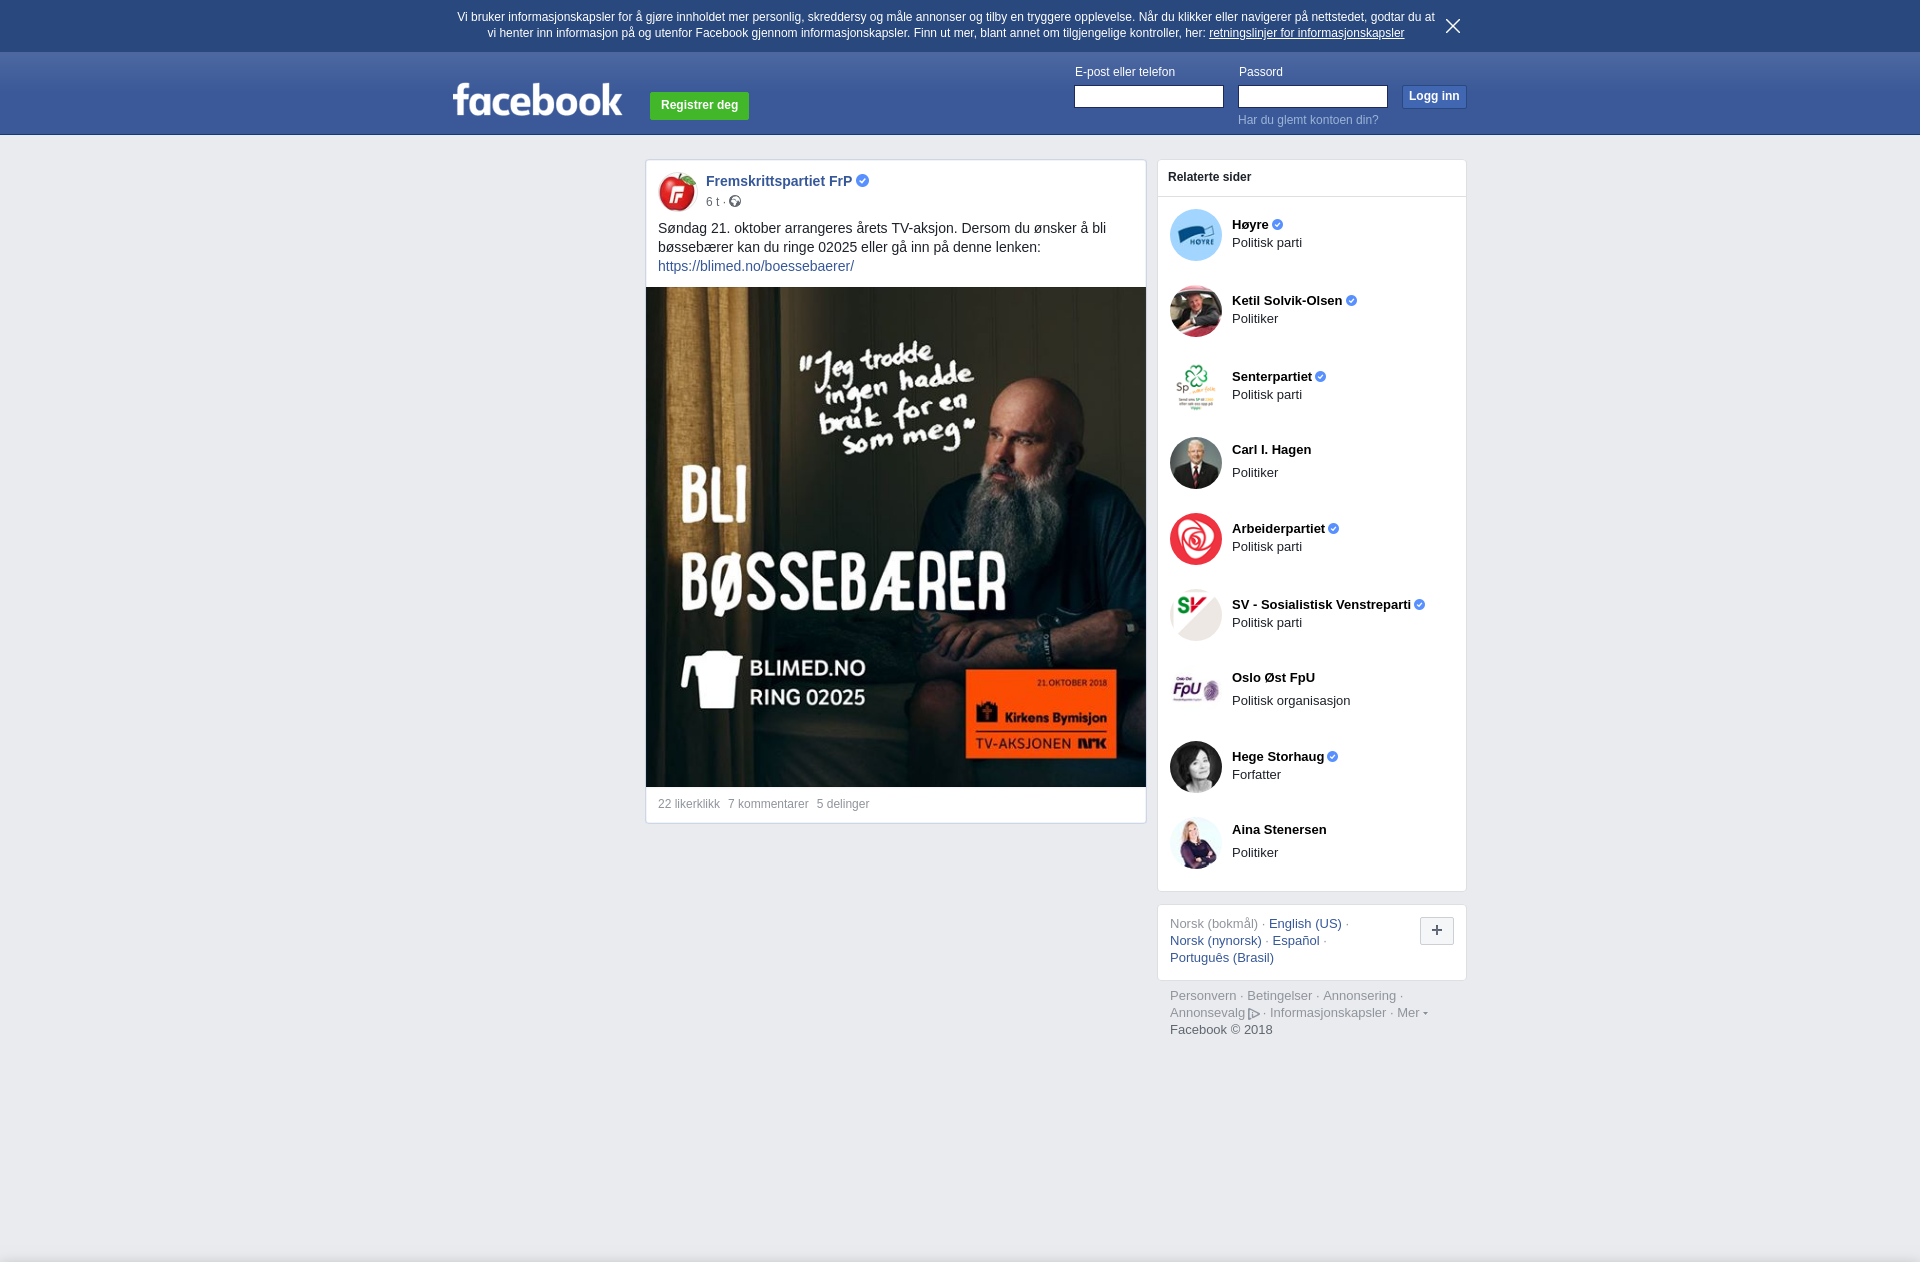Open the 7 kommentarer link

pyautogui.click(x=768, y=804)
